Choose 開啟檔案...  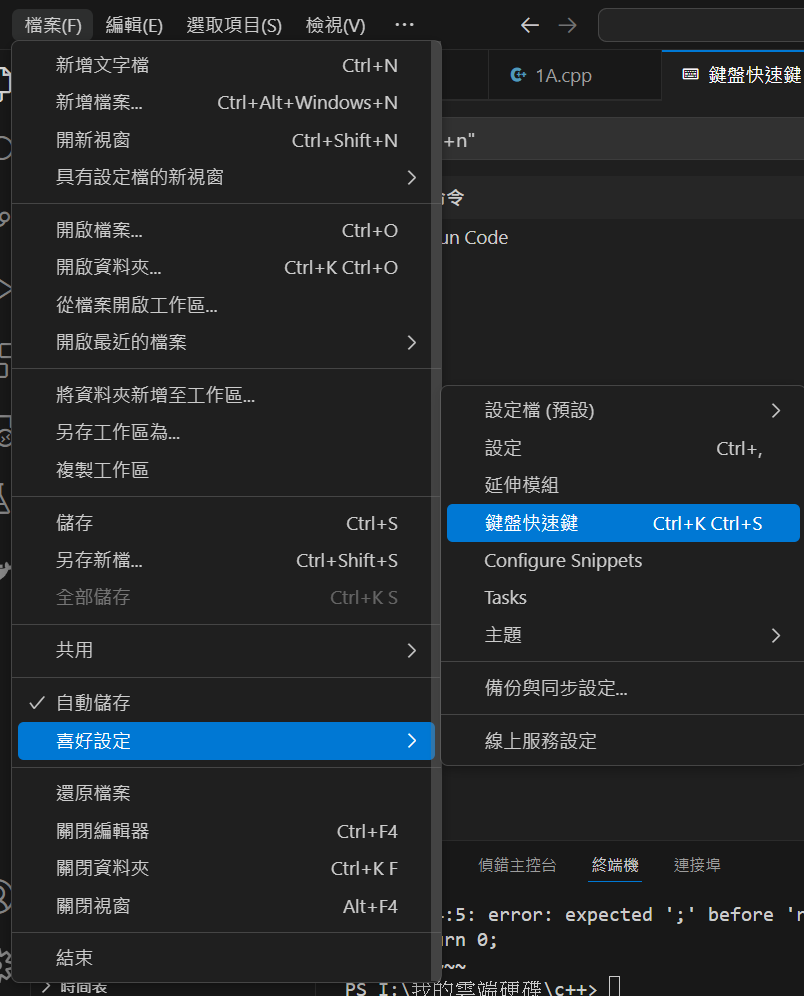pyautogui.click(x=226, y=231)
